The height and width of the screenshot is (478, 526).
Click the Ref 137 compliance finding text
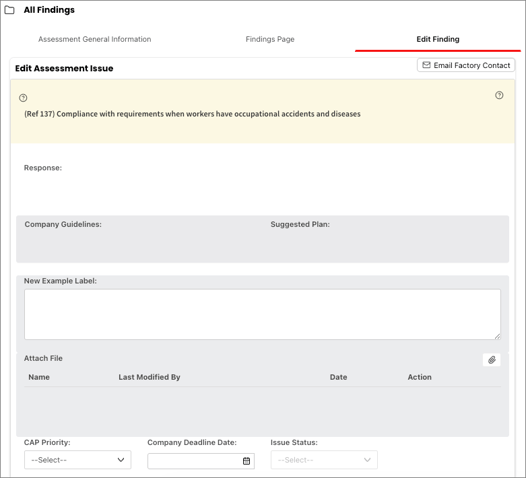point(192,114)
